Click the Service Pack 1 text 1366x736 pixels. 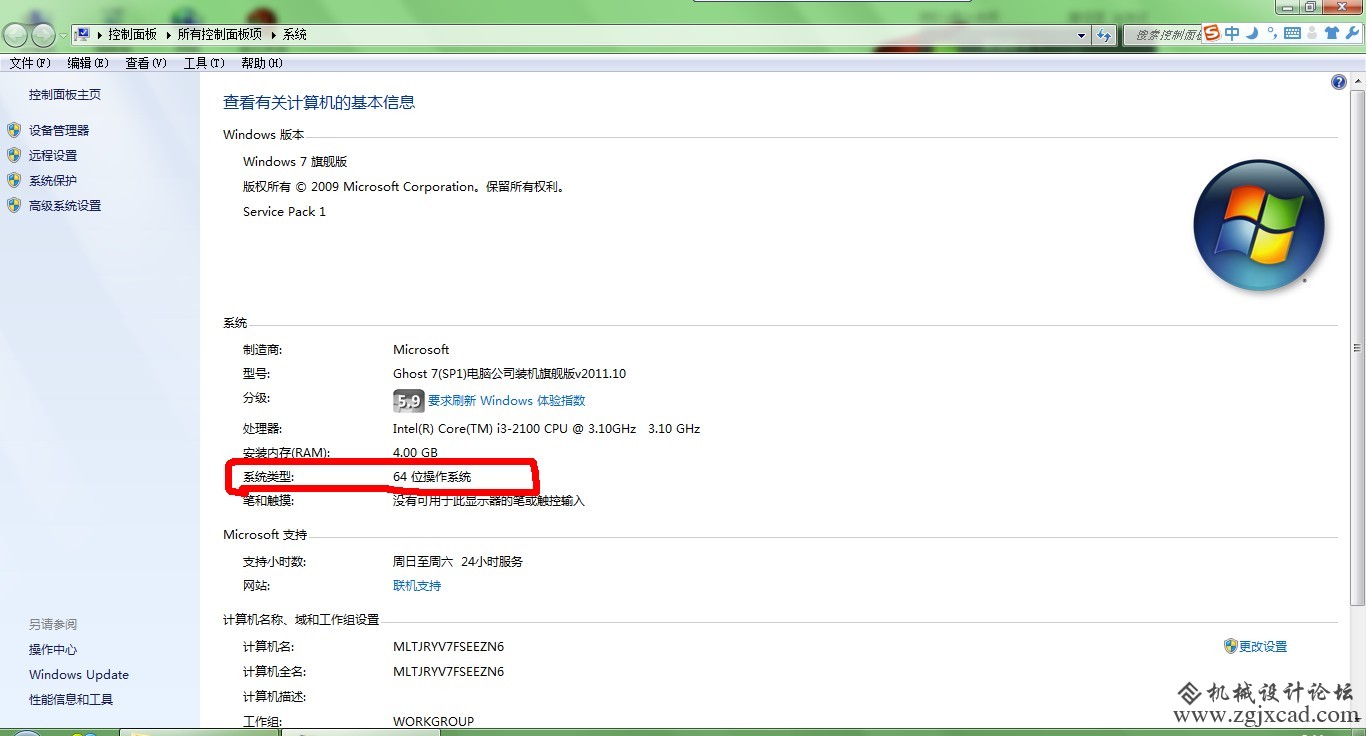click(284, 211)
